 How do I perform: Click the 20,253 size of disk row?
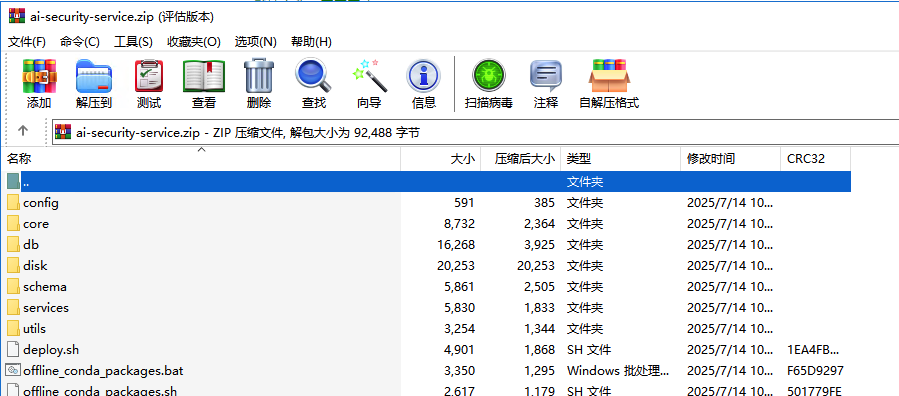point(456,265)
